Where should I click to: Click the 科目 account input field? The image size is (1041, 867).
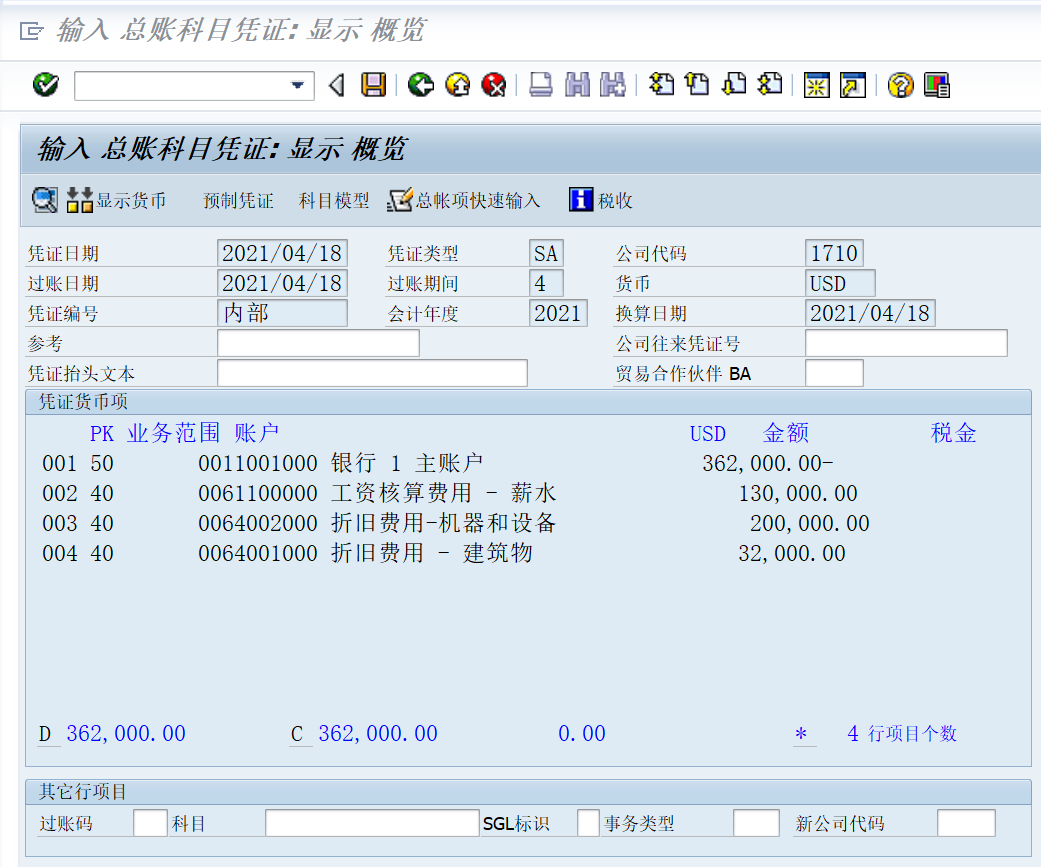tap(372, 823)
